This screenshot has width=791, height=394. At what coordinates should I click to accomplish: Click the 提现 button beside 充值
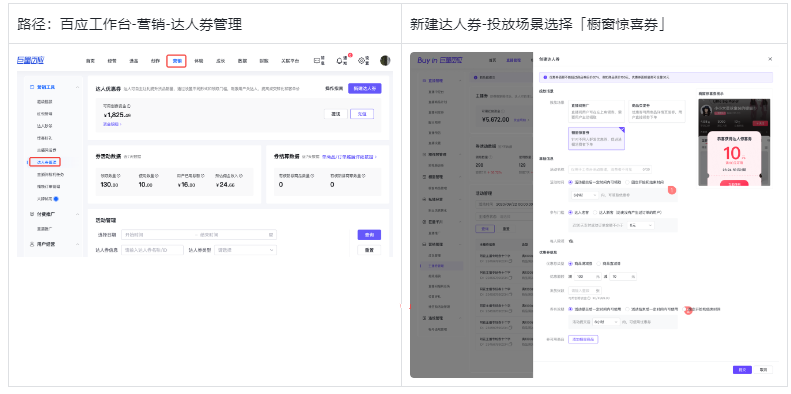(335, 114)
